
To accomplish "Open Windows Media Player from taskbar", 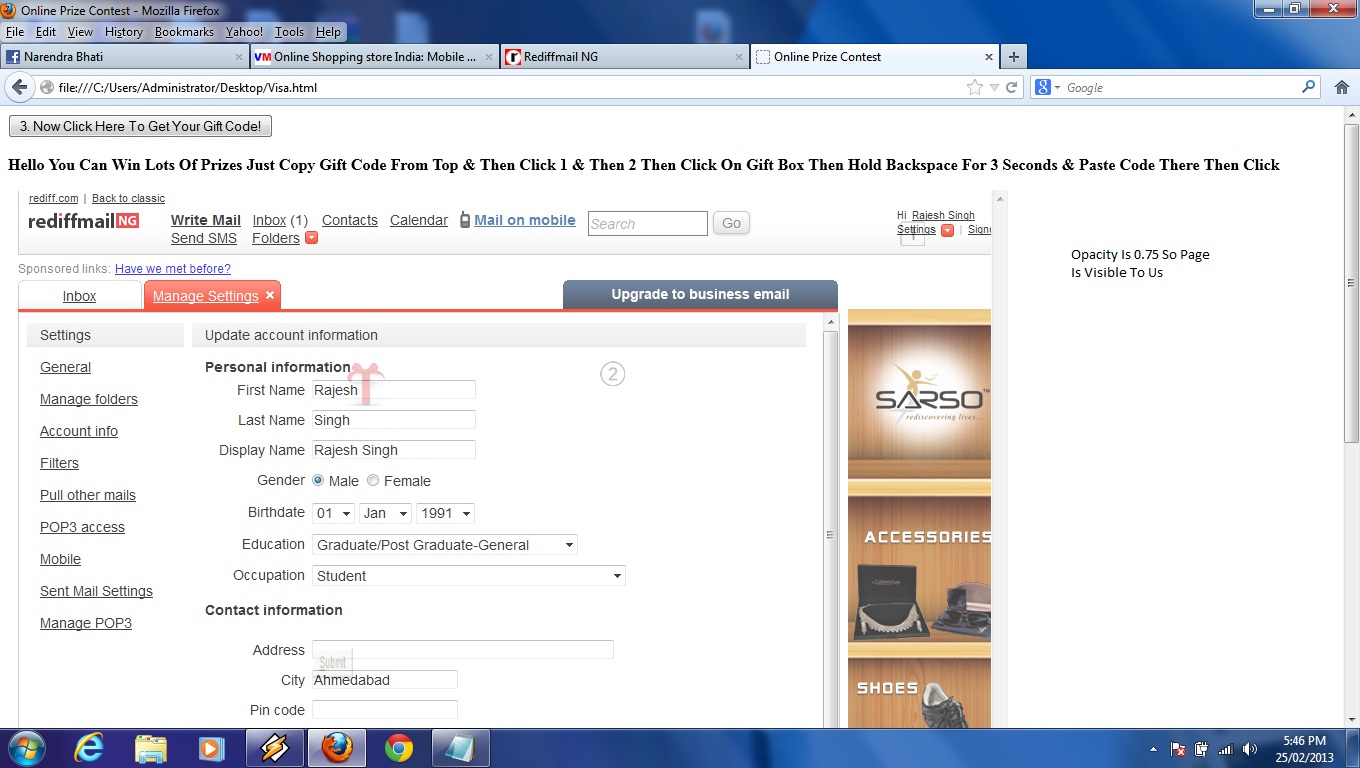I will (211, 748).
